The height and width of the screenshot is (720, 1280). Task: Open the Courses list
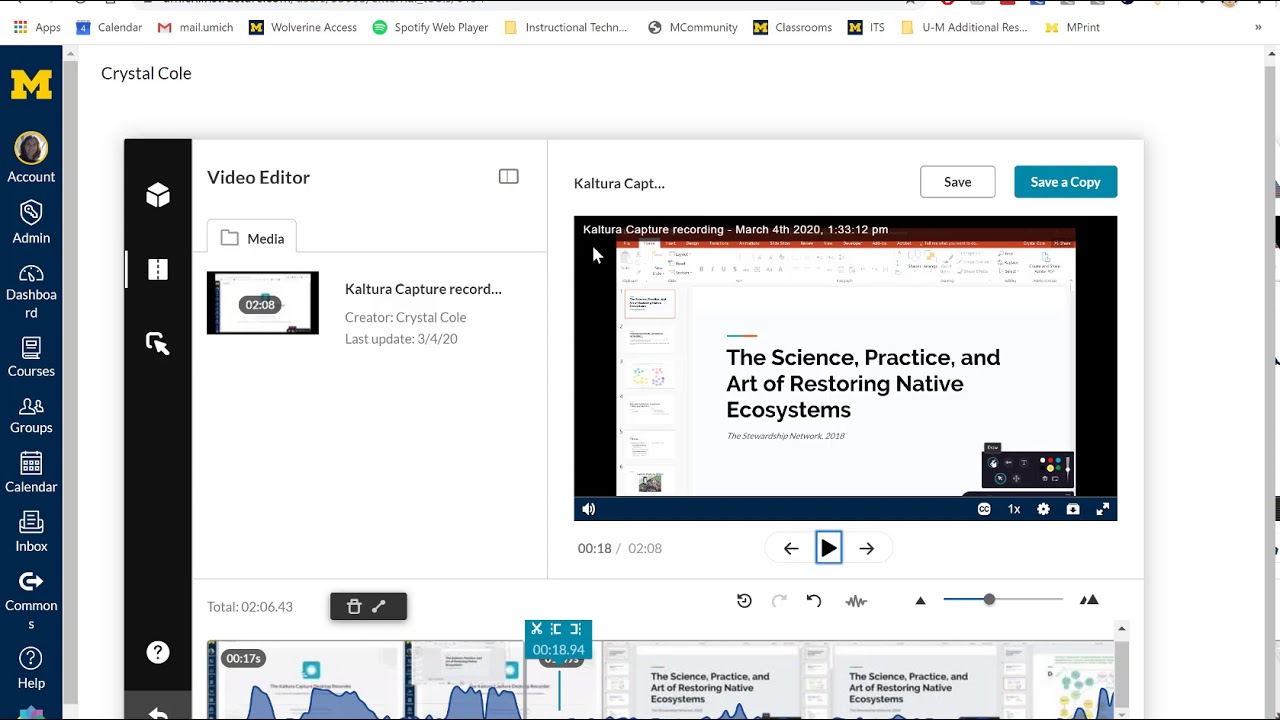click(x=31, y=357)
